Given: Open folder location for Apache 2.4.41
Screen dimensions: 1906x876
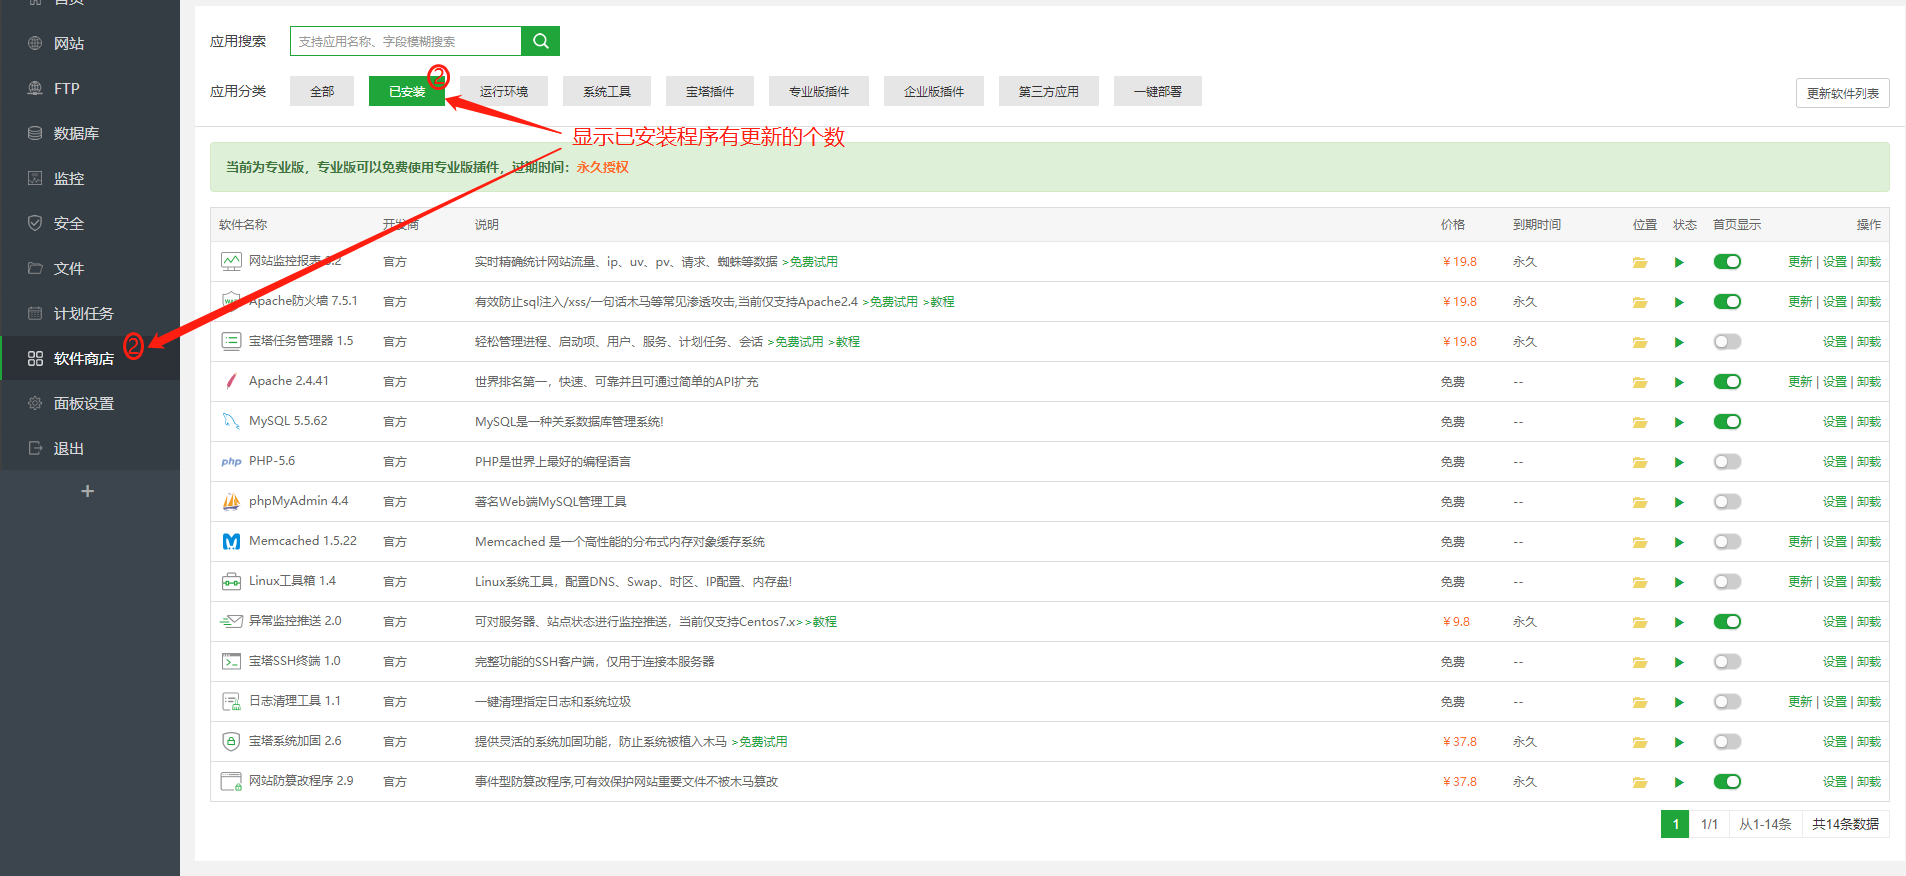Looking at the screenshot, I should tap(1640, 382).
